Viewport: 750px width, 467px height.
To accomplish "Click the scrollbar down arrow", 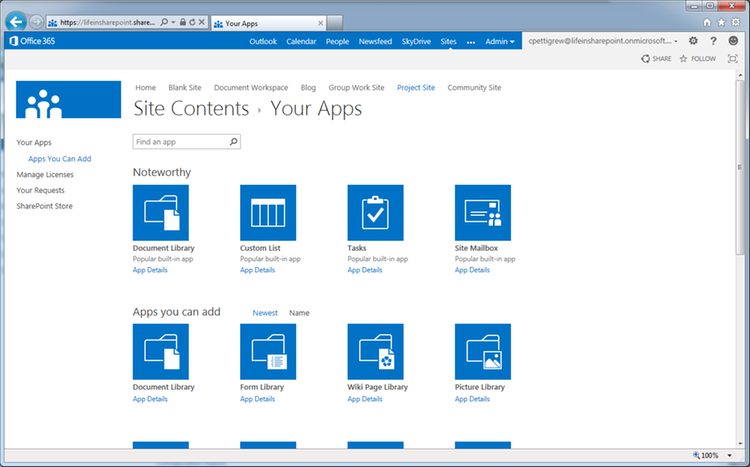I will (740, 444).
